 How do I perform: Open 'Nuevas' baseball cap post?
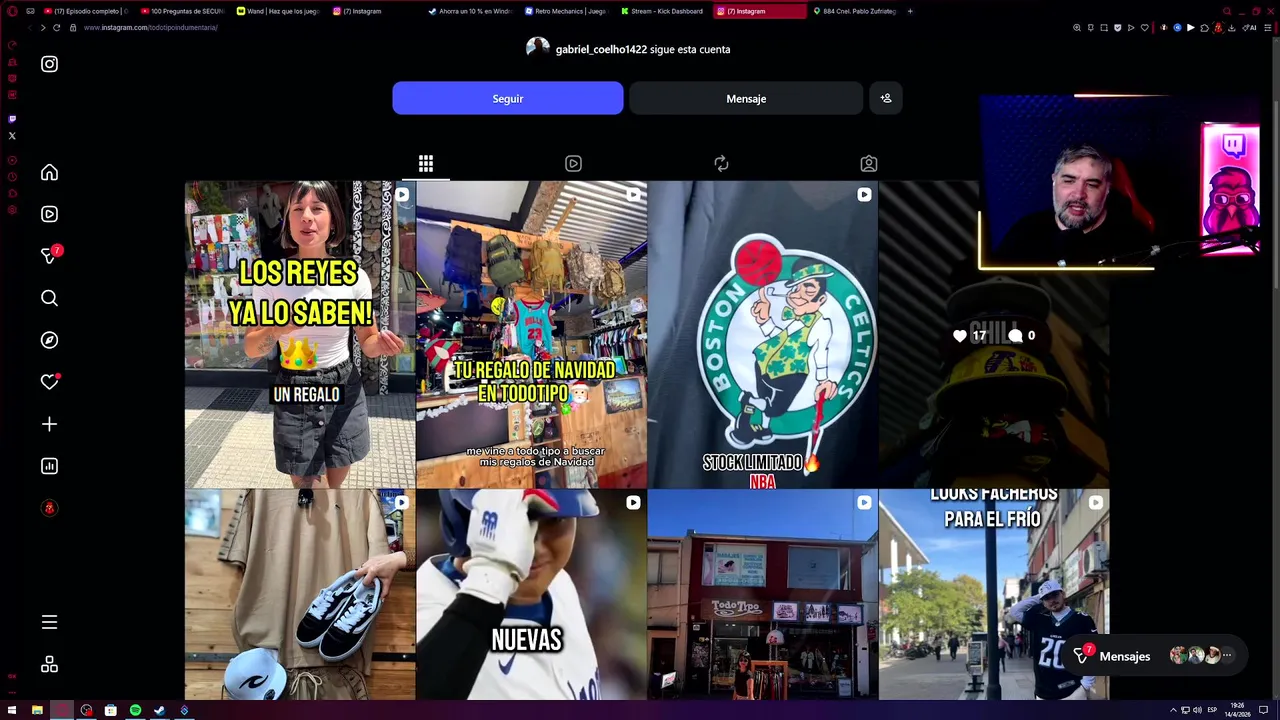coord(531,594)
